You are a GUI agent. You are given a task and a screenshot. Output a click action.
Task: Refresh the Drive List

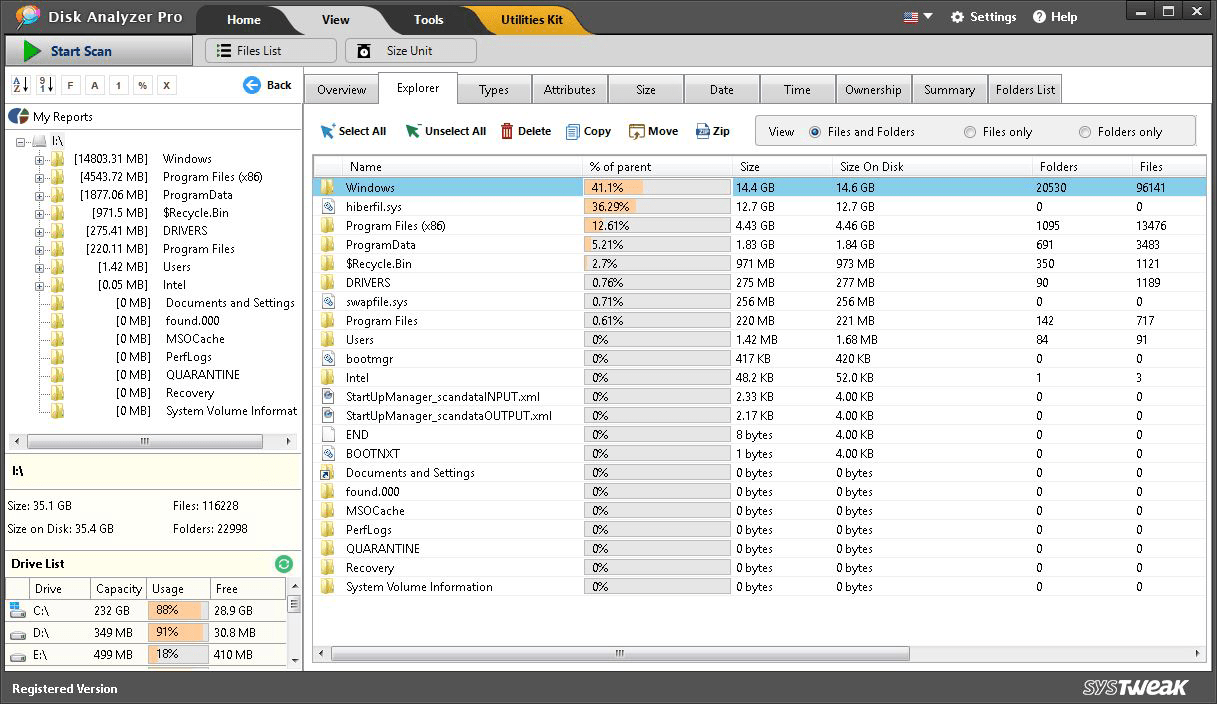(284, 564)
